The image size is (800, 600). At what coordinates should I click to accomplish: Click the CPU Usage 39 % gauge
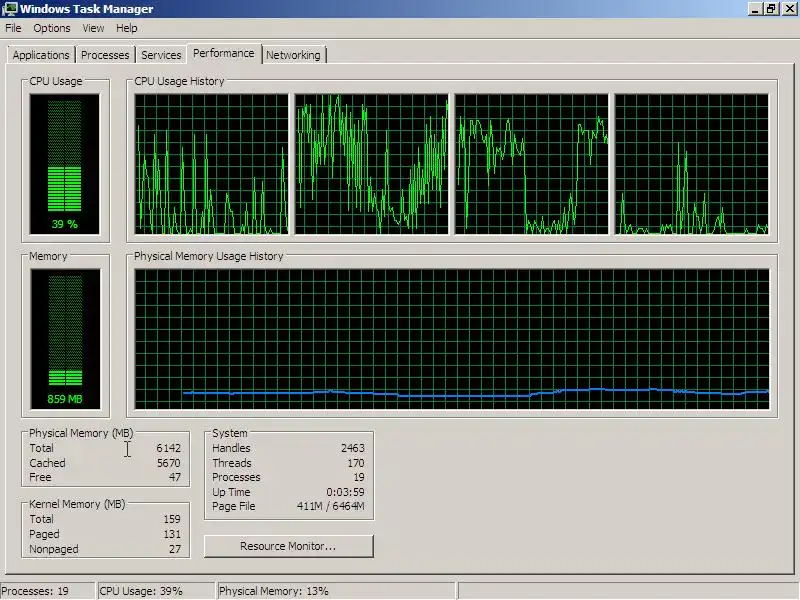64,164
